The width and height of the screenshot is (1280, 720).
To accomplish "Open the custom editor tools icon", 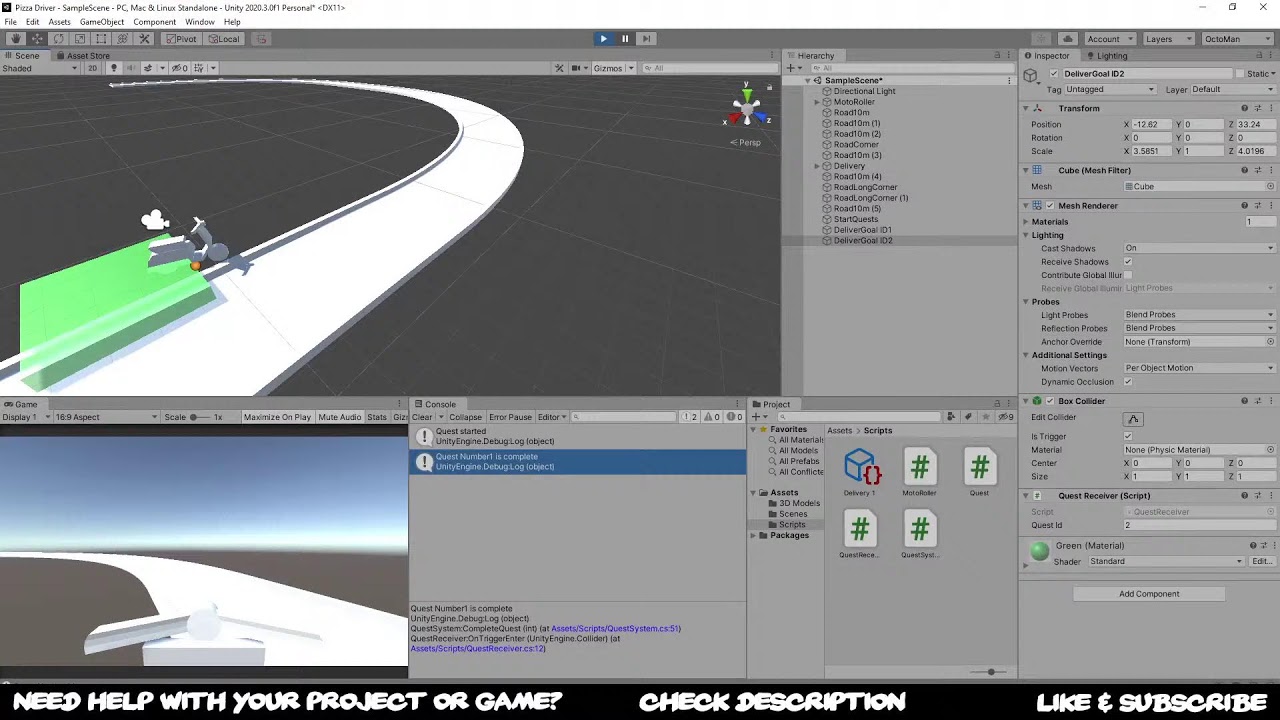I will pyautogui.click(x=145, y=39).
